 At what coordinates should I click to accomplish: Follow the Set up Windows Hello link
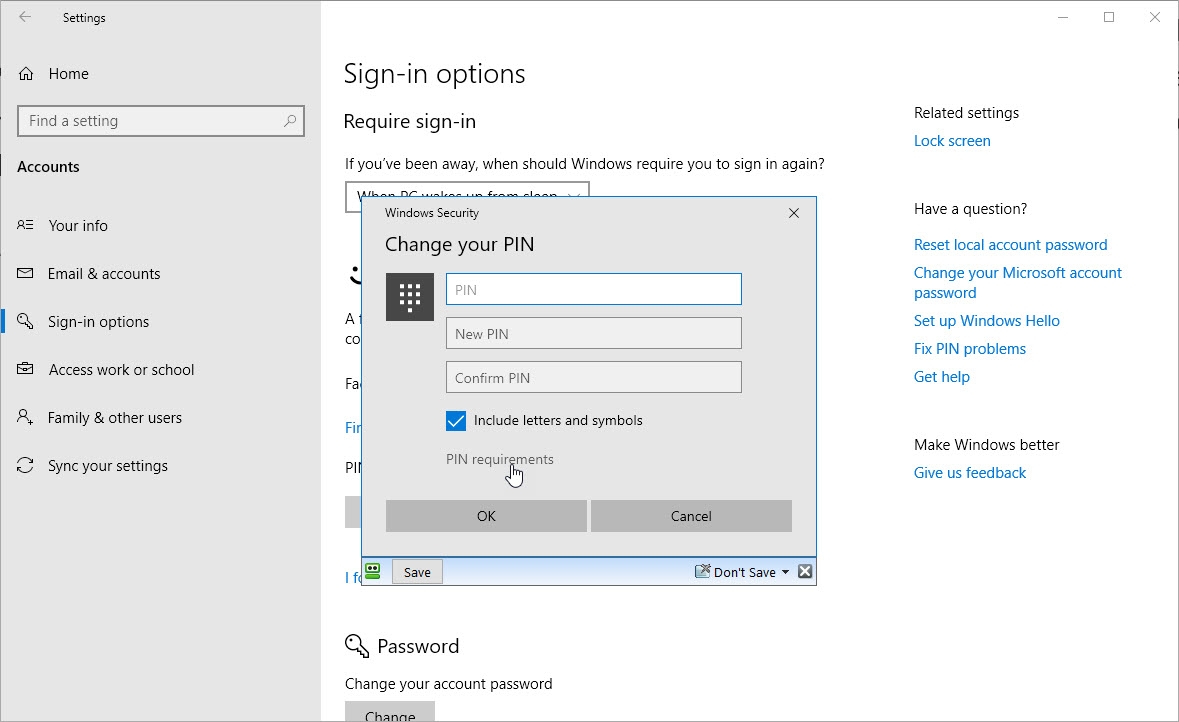click(986, 320)
